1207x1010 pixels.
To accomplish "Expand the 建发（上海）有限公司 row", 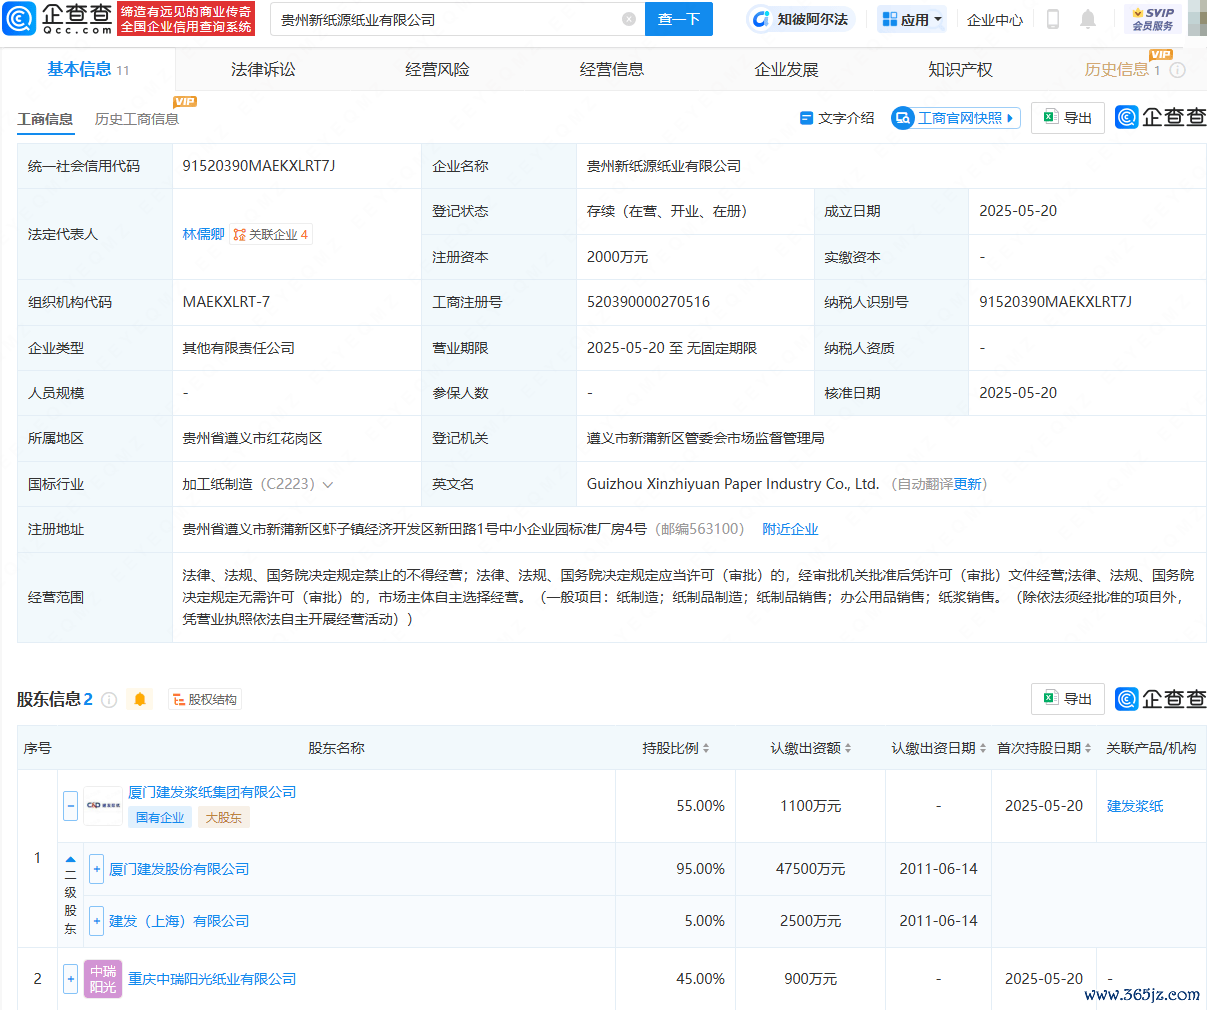I will [x=96, y=921].
